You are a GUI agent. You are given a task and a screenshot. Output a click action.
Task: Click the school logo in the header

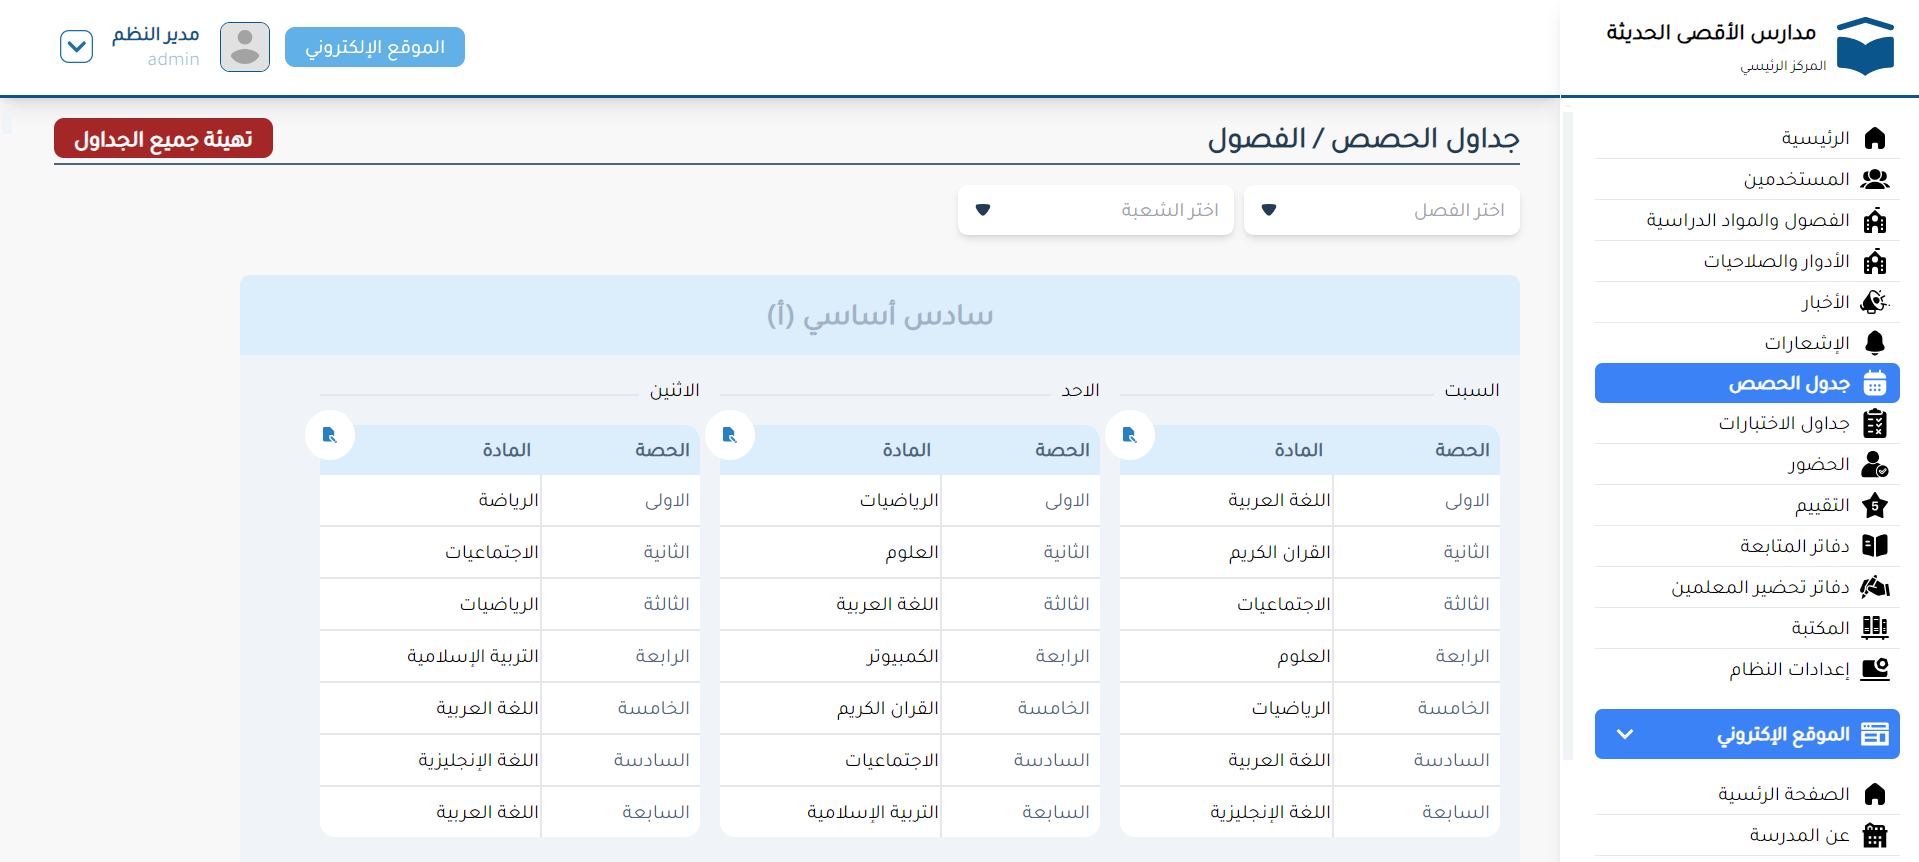(x=1865, y=46)
